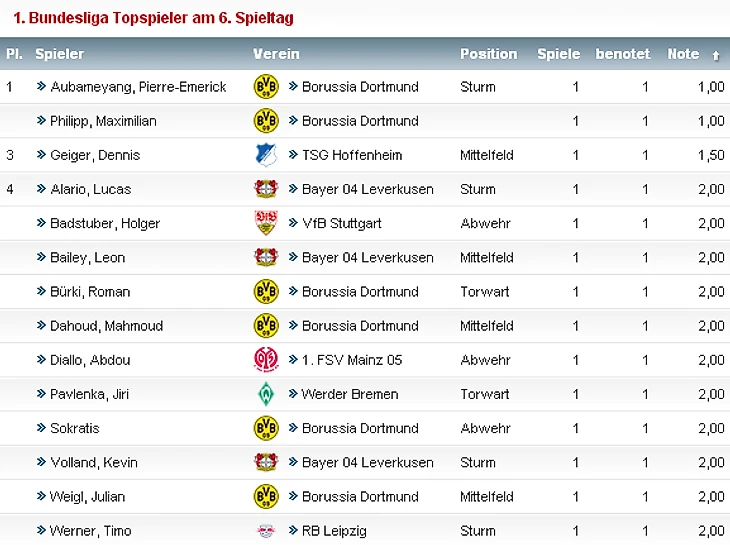The height and width of the screenshot is (545, 730).
Task: Click the VfB Stuttgart crest next to Badstuber
Action: pos(266,223)
